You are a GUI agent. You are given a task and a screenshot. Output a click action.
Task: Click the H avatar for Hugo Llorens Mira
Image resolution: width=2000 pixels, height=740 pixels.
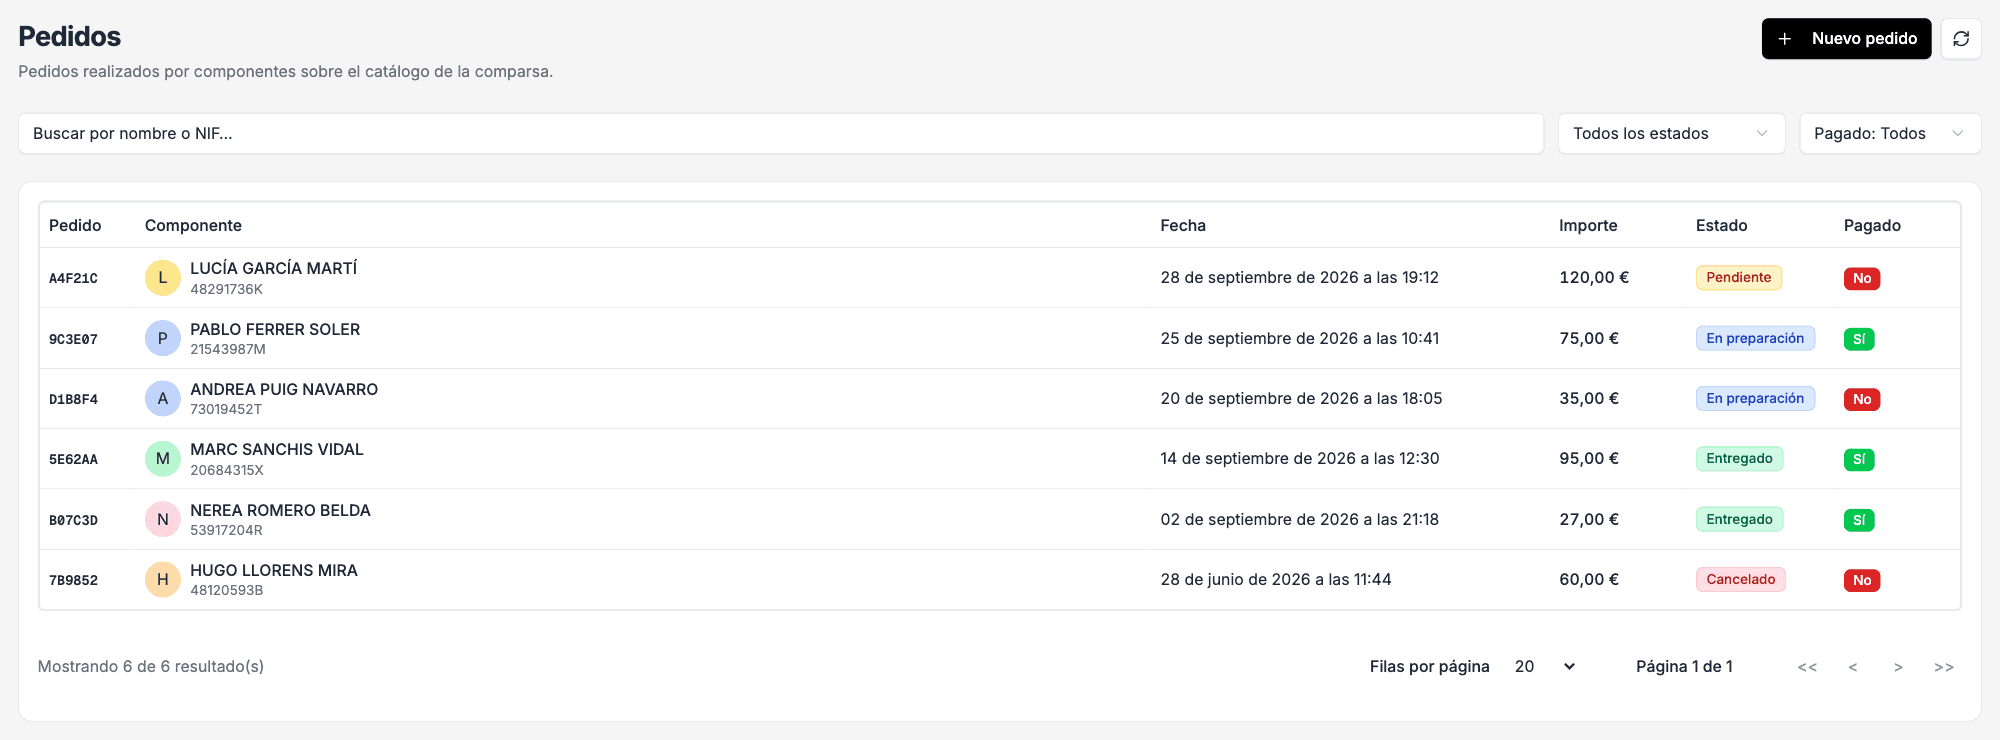(163, 580)
